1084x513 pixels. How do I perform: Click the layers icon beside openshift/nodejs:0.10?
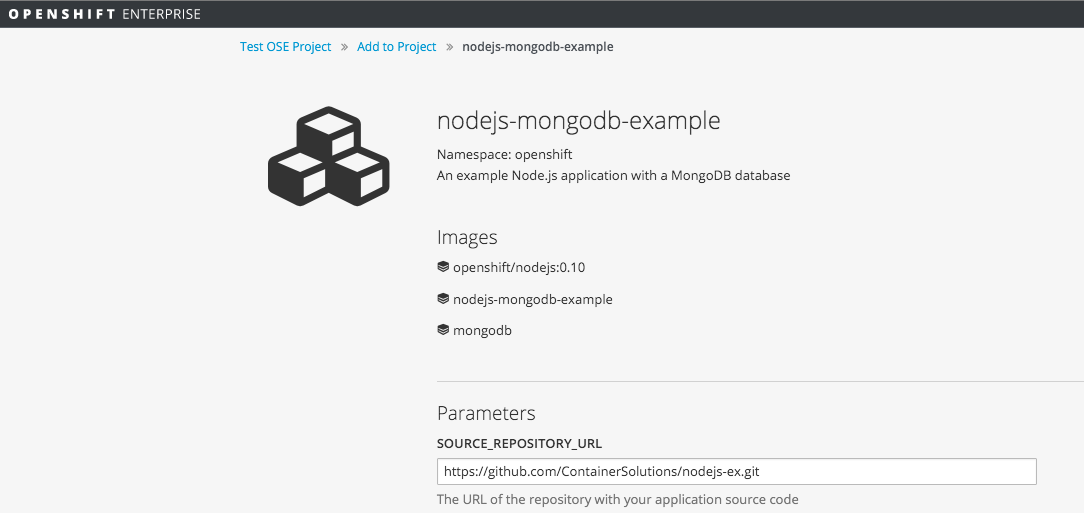point(443,267)
